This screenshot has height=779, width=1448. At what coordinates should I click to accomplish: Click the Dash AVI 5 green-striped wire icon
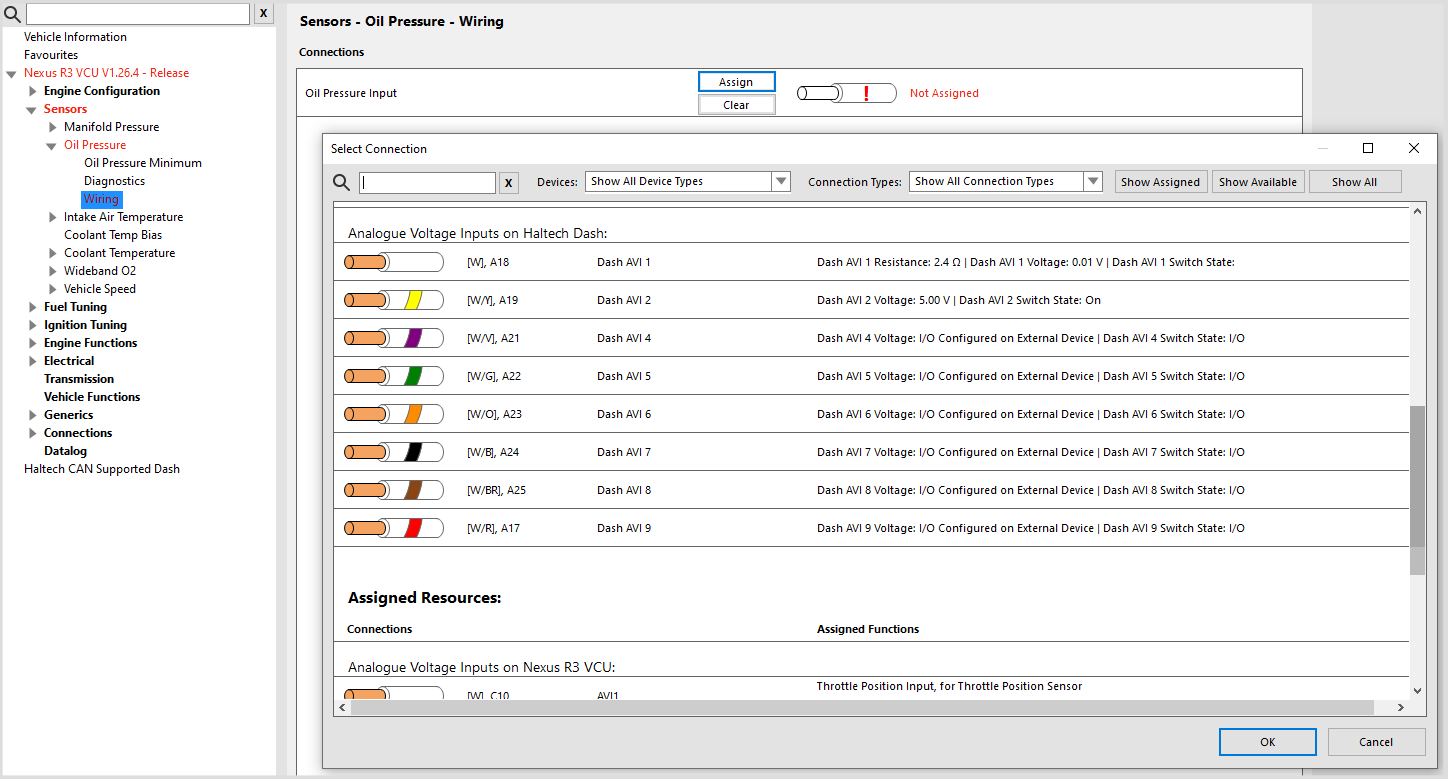pyautogui.click(x=394, y=376)
